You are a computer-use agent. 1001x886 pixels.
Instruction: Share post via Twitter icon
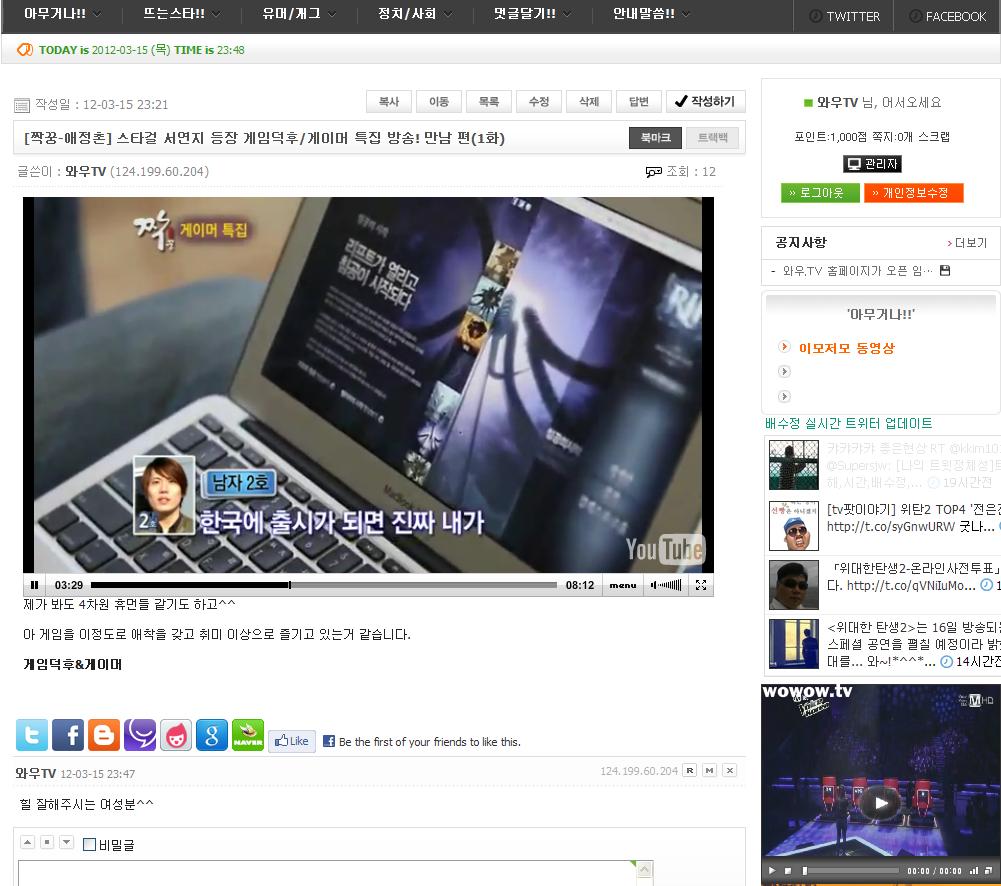tap(31, 735)
